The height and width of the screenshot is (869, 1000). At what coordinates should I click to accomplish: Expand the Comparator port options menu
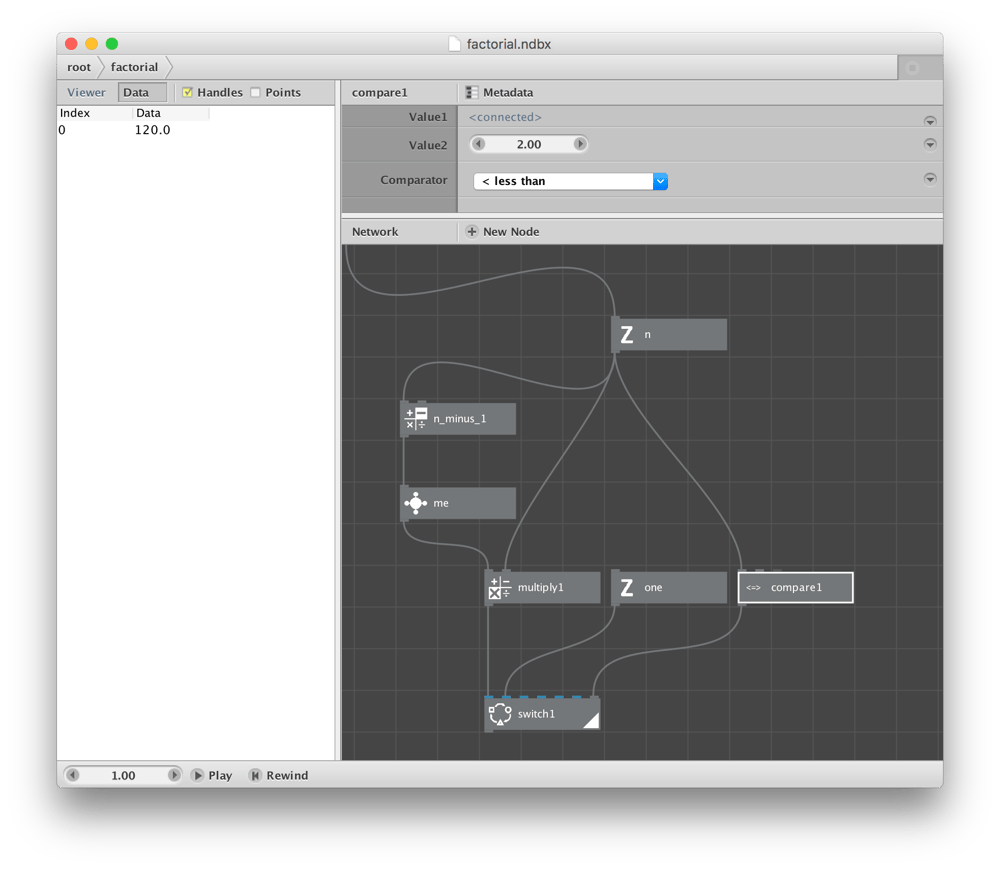[930, 179]
